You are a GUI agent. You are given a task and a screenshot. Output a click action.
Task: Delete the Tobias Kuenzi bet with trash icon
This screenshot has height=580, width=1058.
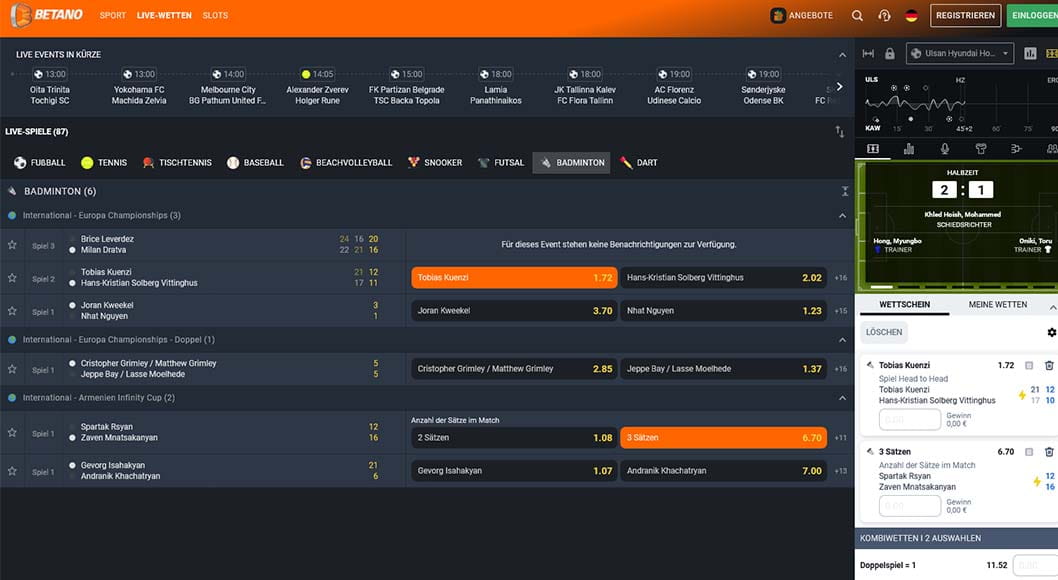coord(1049,366)
